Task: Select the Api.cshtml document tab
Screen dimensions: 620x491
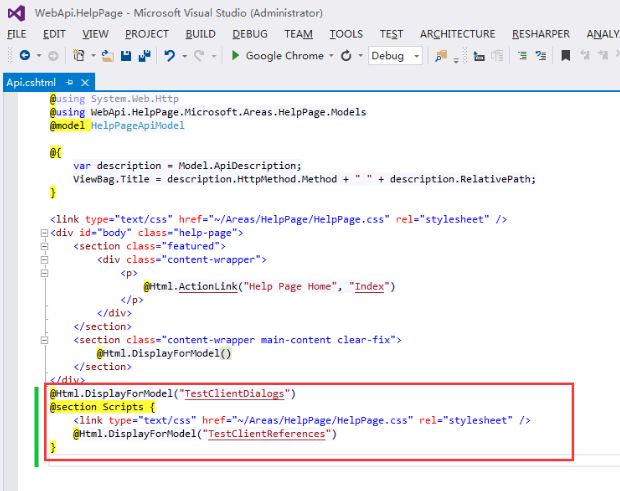Action: click(x=31, y=83)
